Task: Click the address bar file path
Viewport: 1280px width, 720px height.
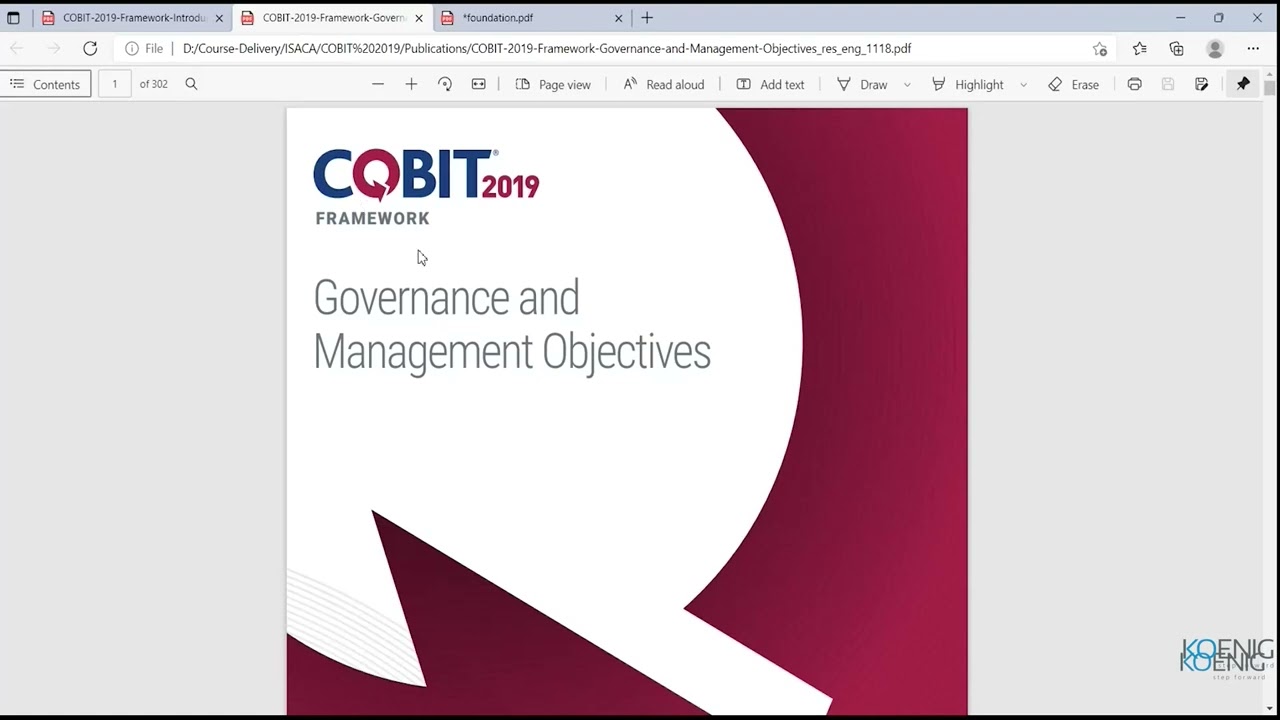Action: pos(547,48)
